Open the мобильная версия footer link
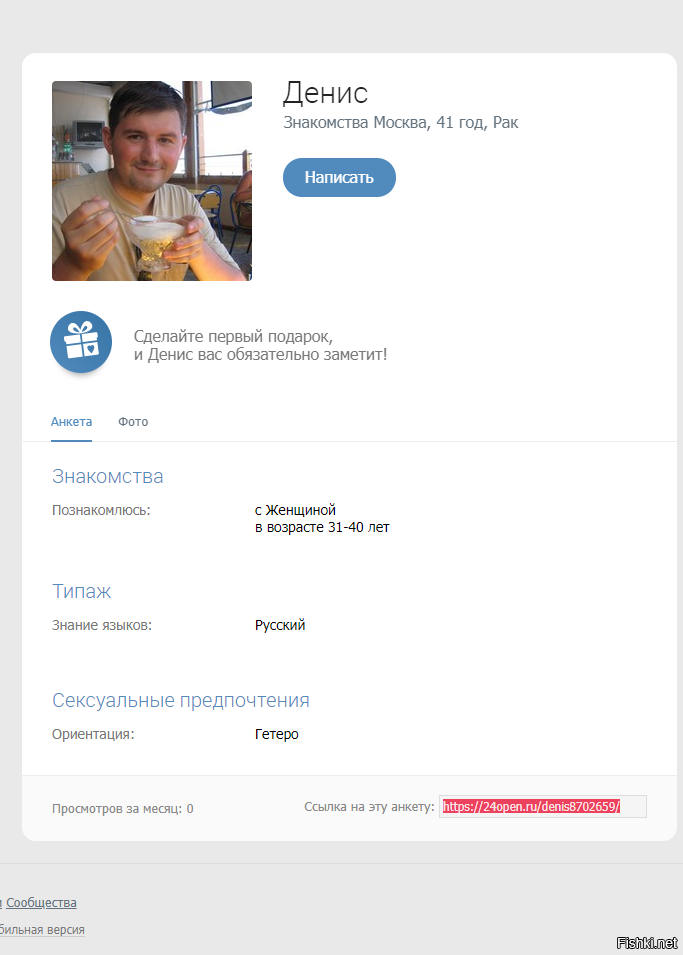This screenshot has width=683, height=955. tap(42, 929)
